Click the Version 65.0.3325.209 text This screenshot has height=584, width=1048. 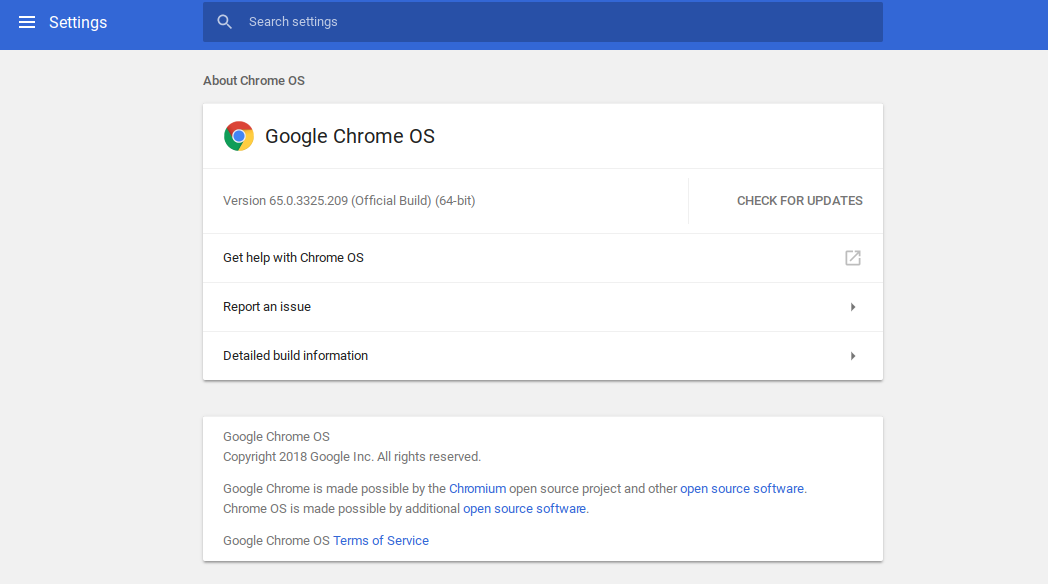[349, 200]
